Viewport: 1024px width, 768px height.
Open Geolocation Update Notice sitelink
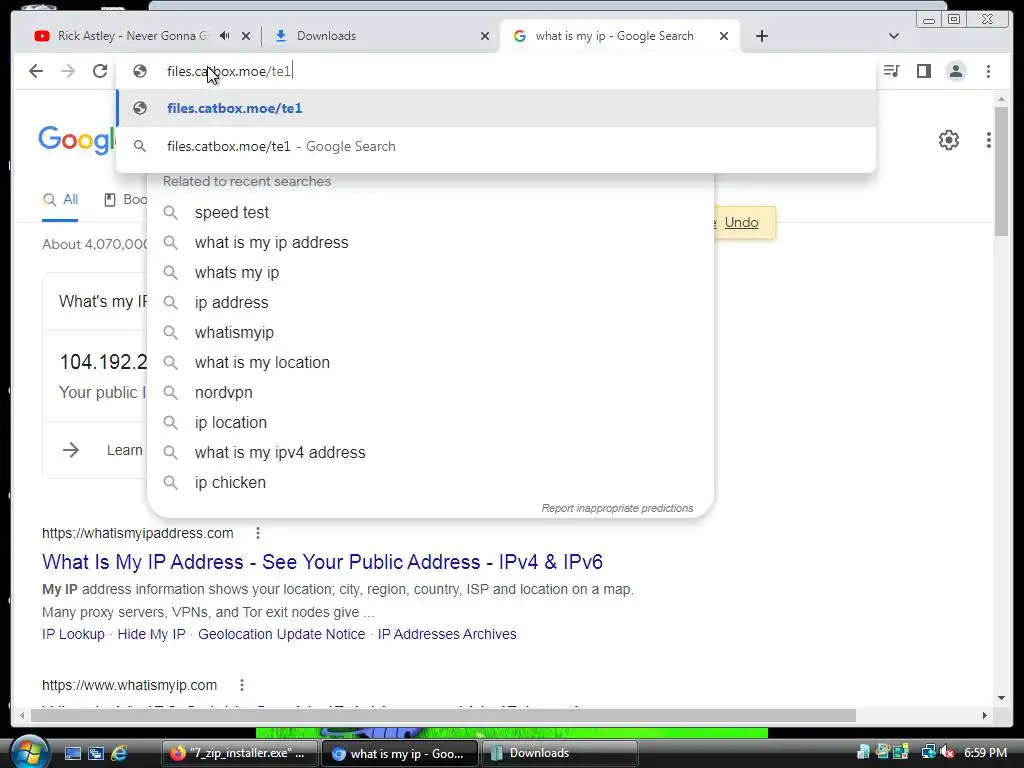pos(281,634)
